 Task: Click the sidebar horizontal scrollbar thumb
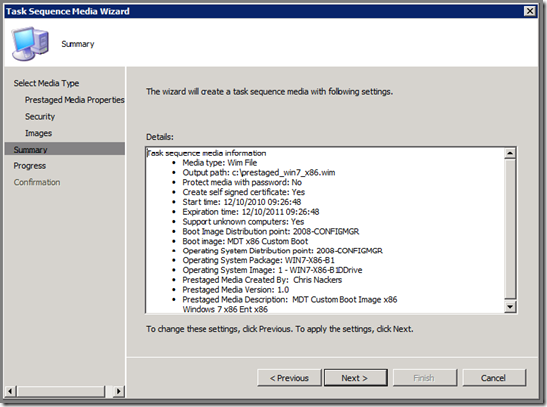(x=61, y=391)
